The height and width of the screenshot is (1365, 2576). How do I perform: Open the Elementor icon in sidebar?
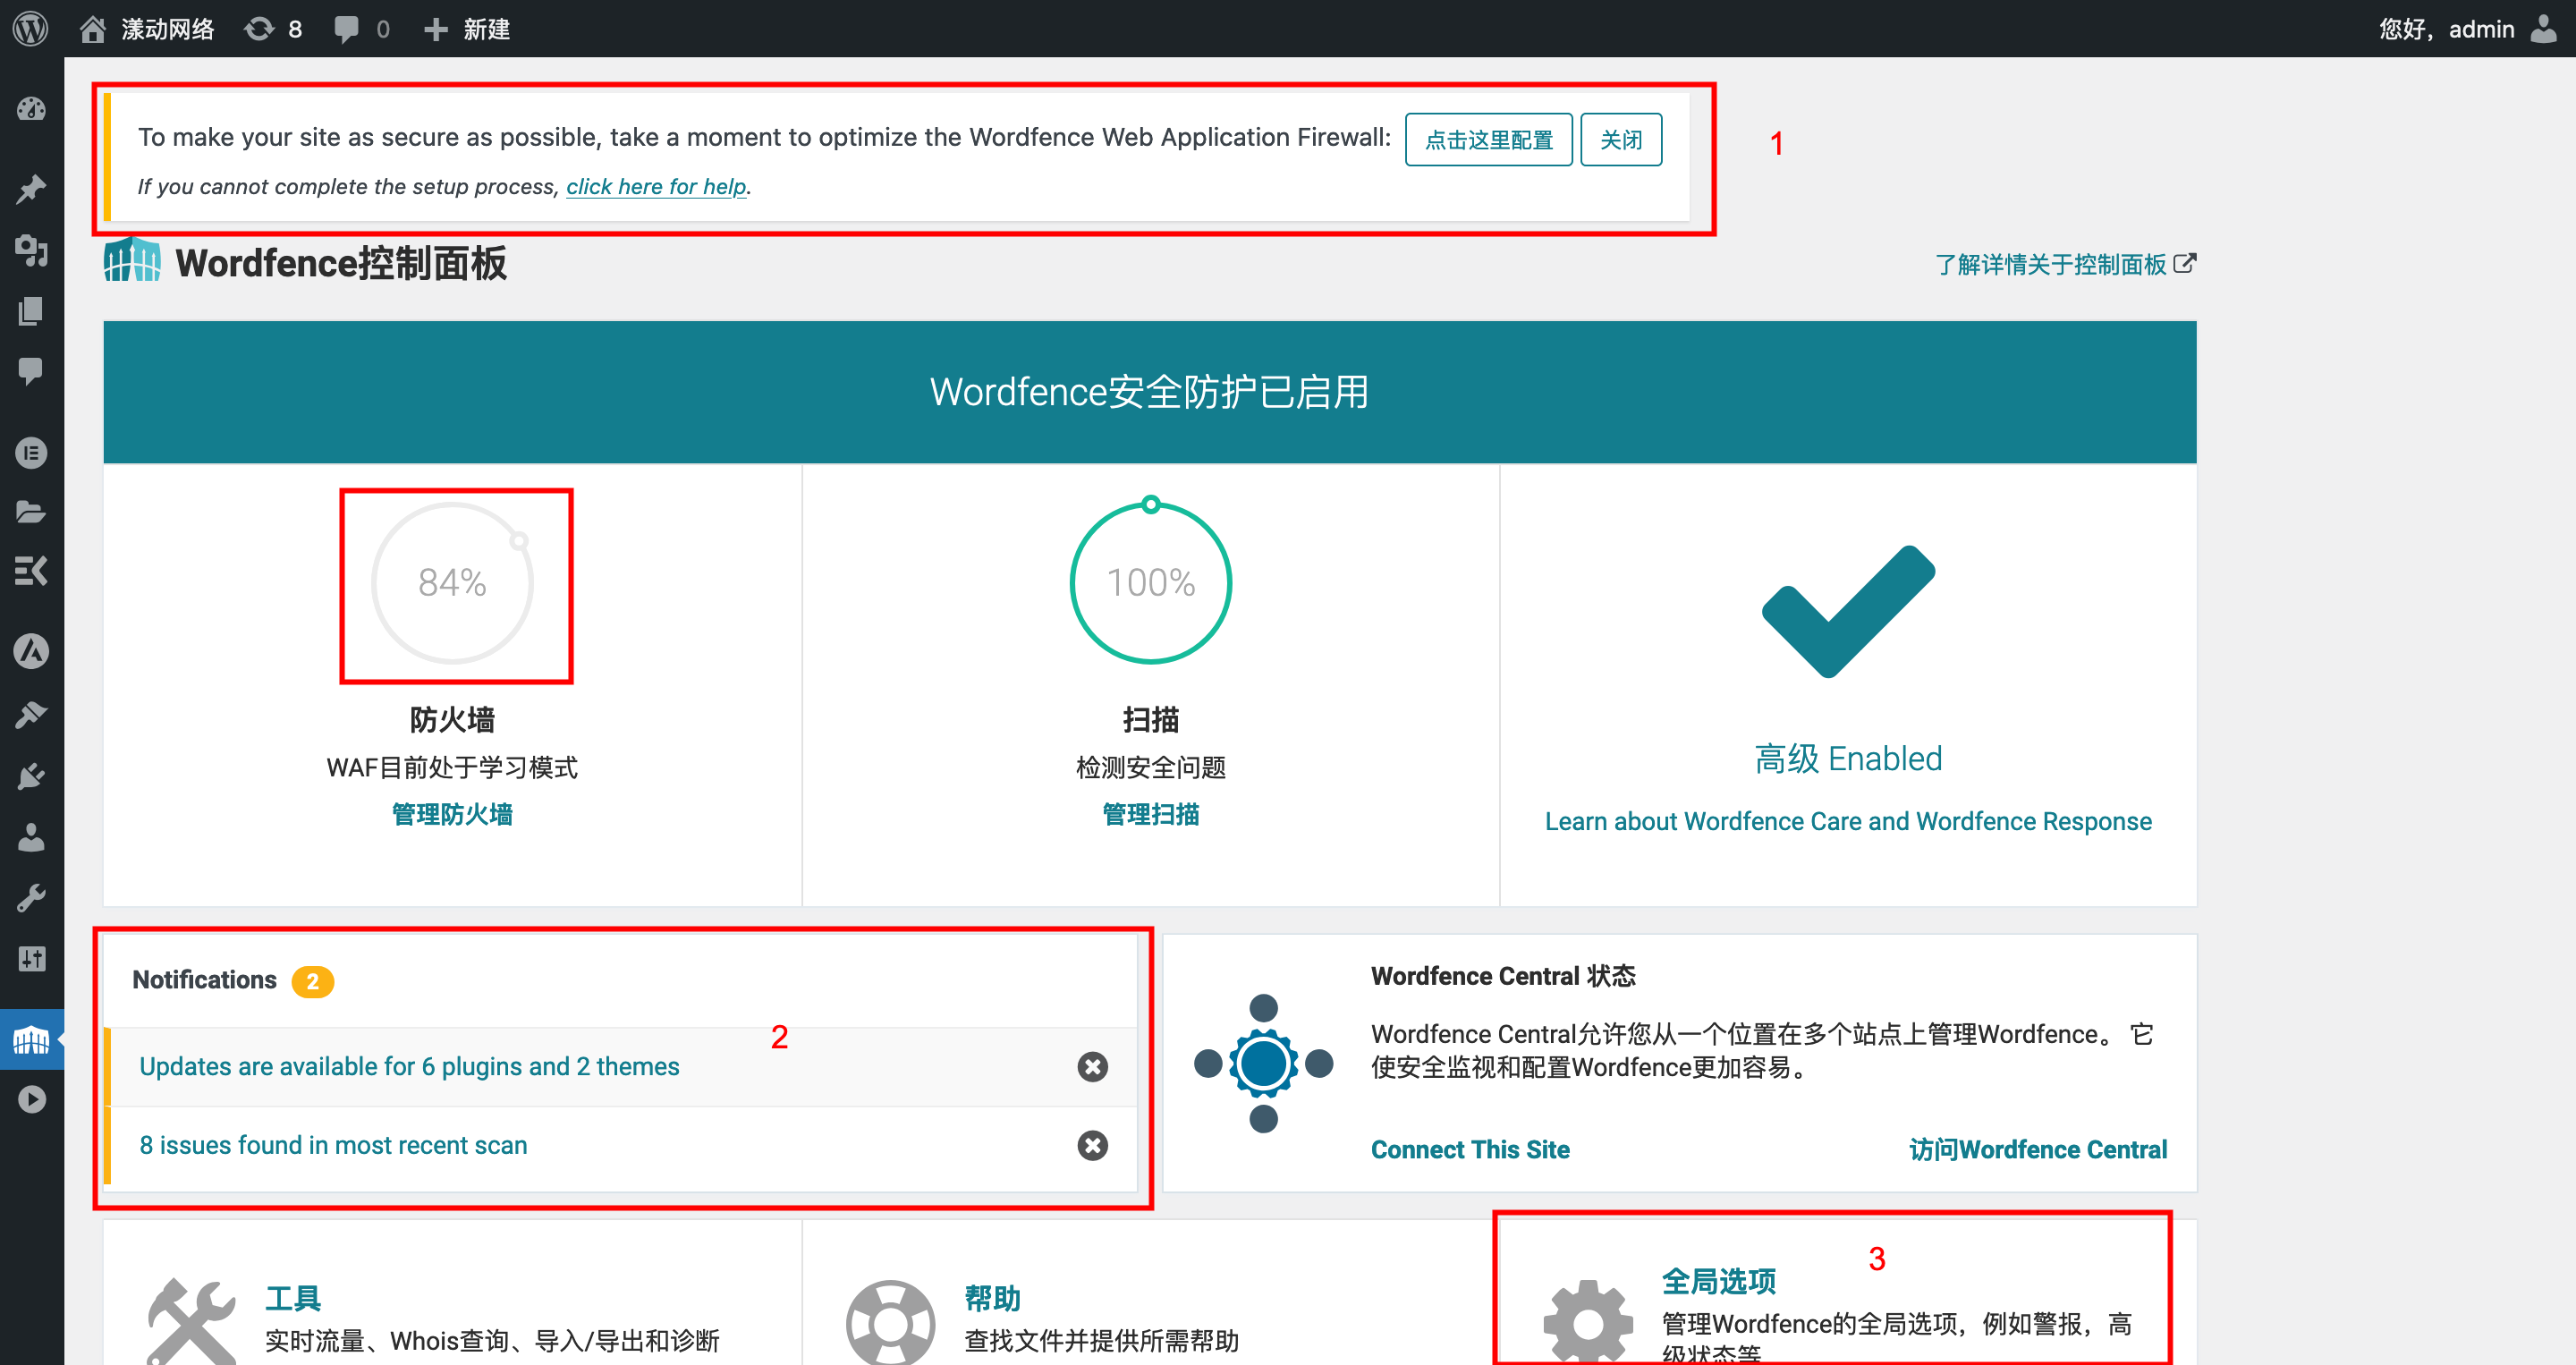coord(31,453)
